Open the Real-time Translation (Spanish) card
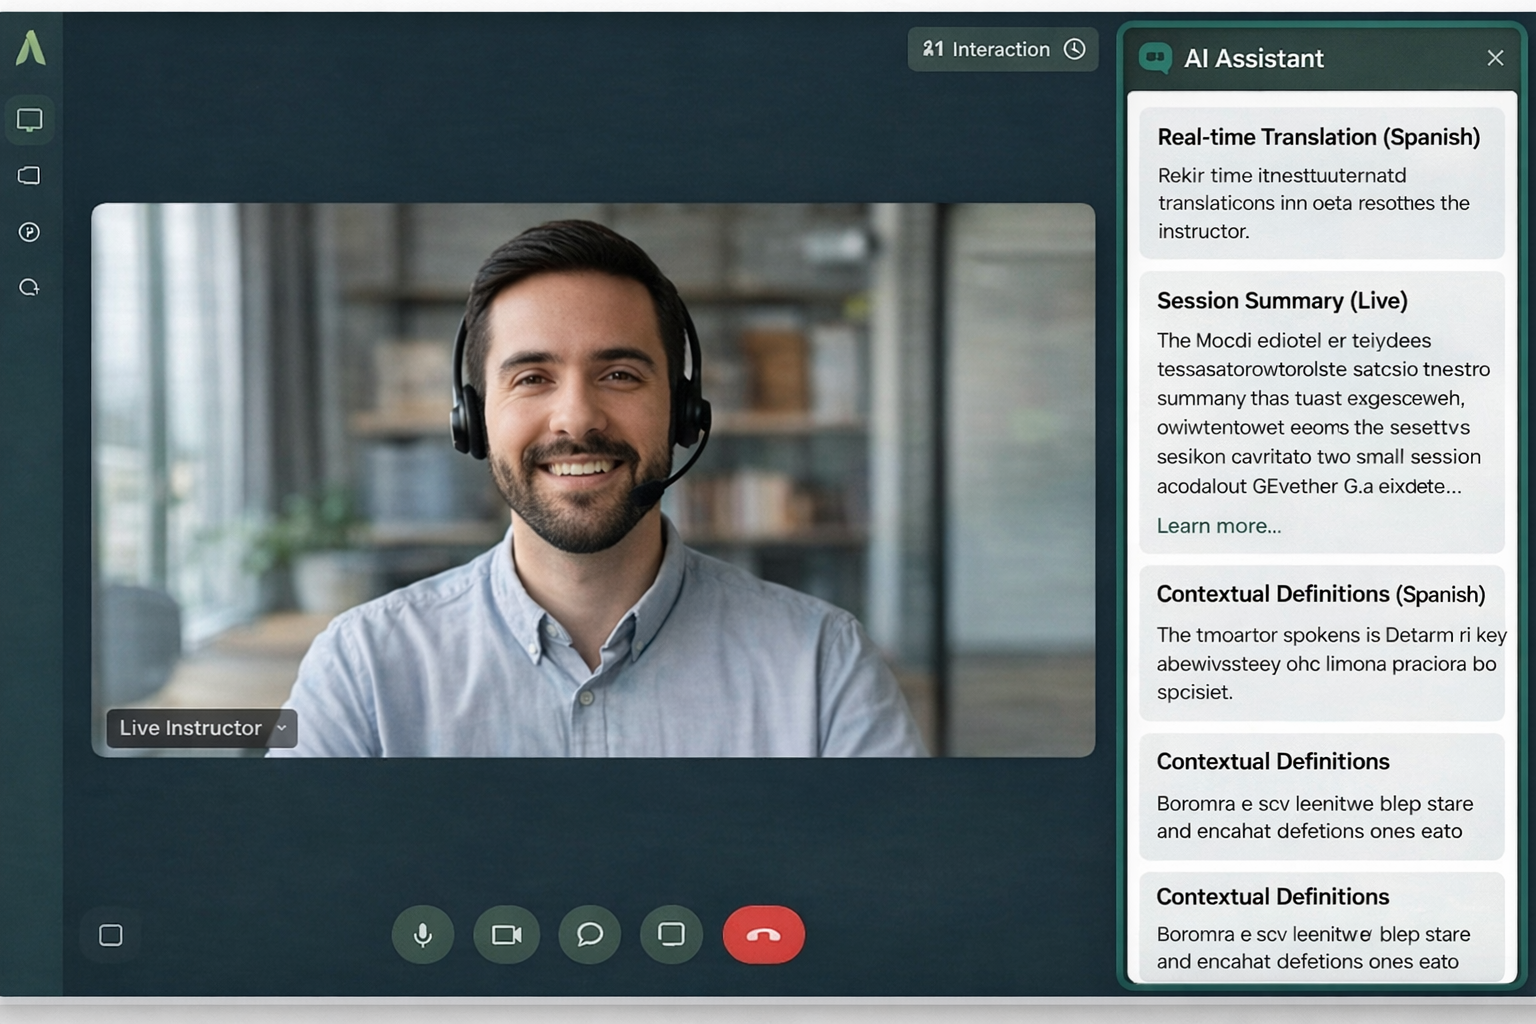 coord(1318,137)
